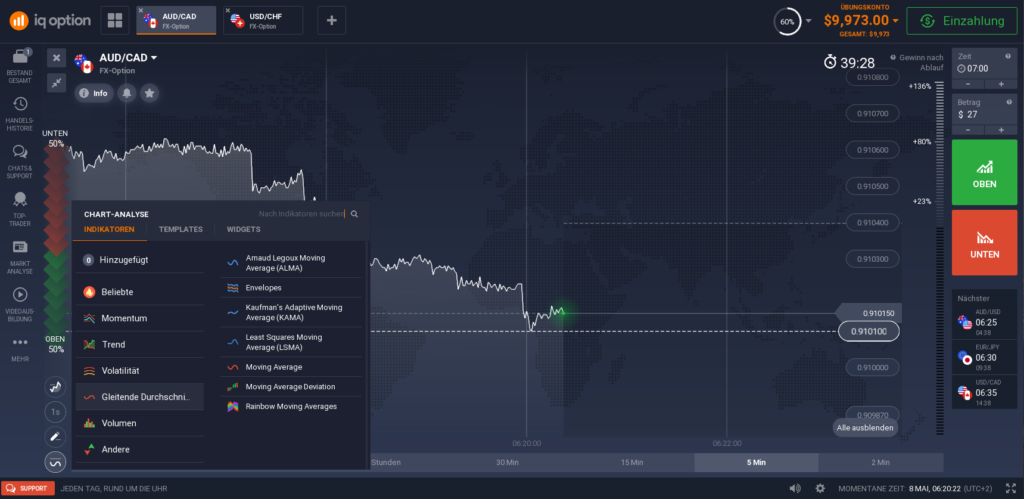Open Top-Trader leaderboard icon
The image size is (1024, 499).
(x=20, y=208)
